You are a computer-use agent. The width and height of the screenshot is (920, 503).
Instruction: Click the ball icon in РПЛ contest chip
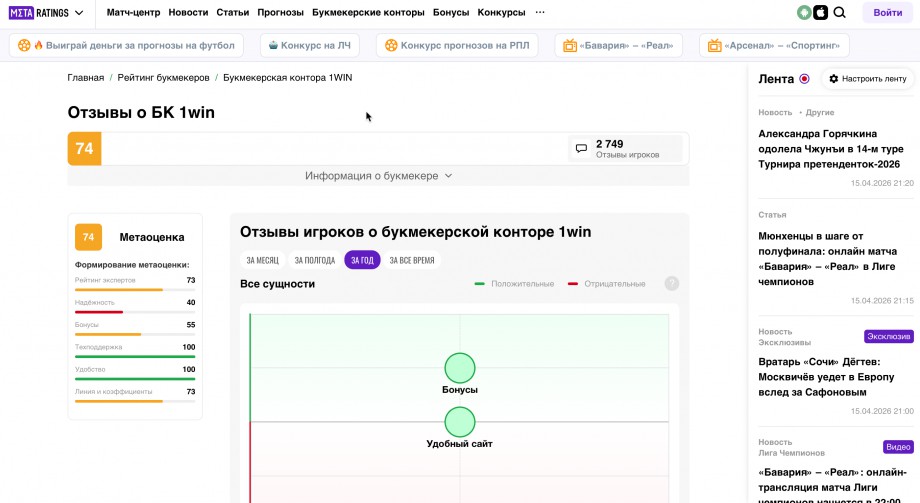click(391, 45)
